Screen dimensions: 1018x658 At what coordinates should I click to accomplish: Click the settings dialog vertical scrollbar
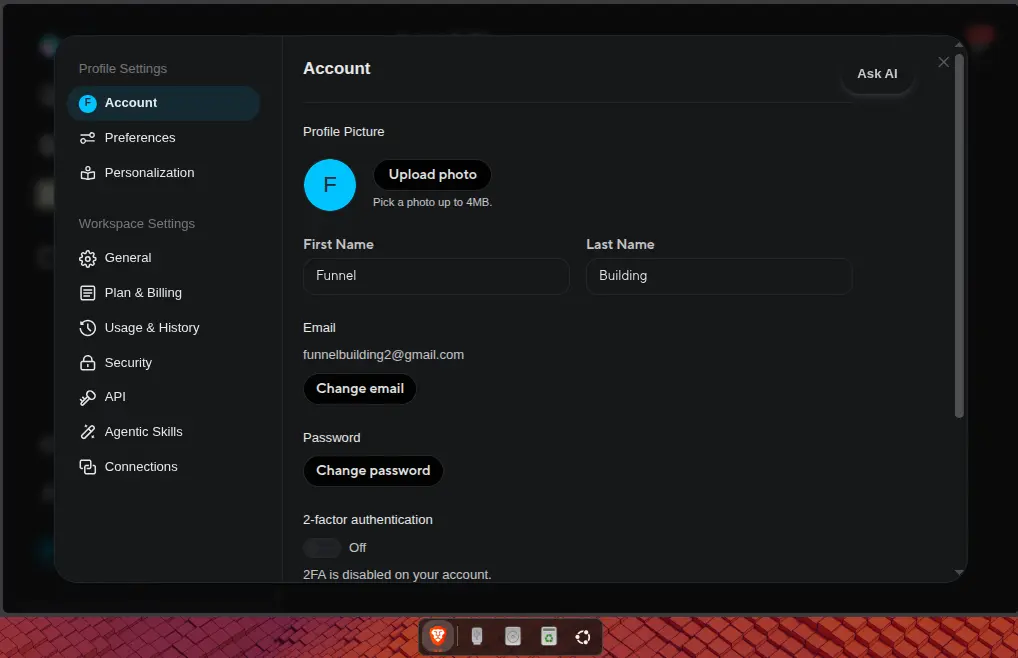(x=959, y=235)
